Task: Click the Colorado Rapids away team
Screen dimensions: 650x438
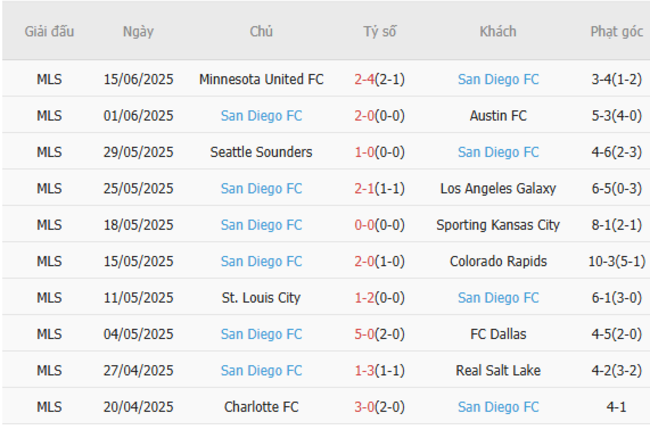Action: click(498, 261)
